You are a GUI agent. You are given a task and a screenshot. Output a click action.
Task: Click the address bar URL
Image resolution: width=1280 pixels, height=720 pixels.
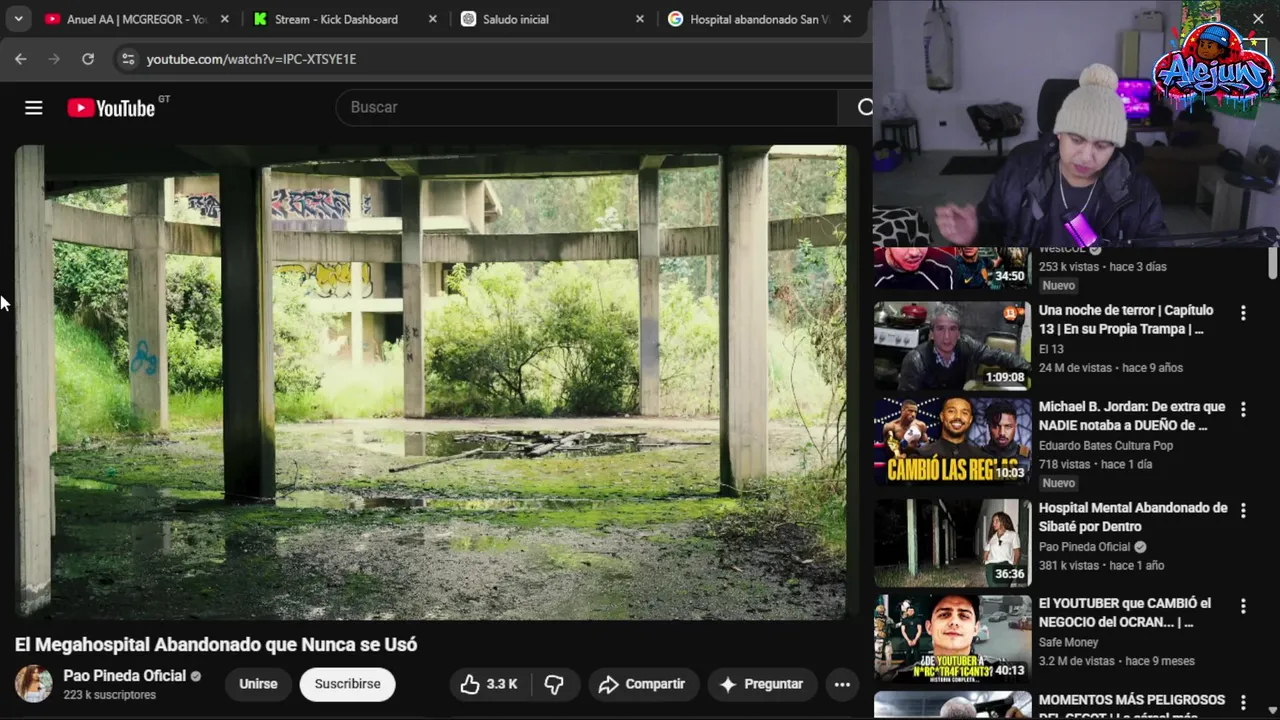click(251, 59)
